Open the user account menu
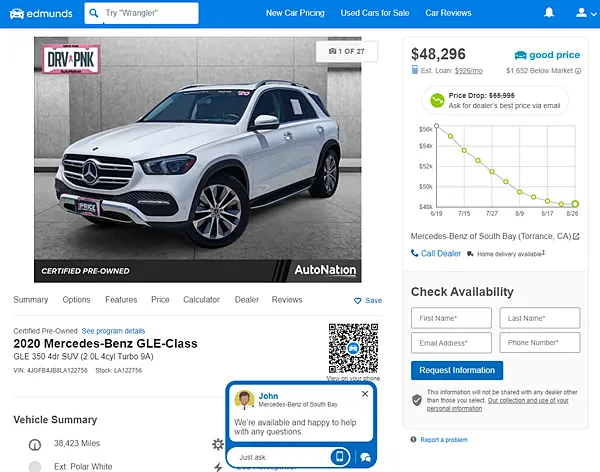Image resolution: width=600 pixels, height=472 pixels. click(585, 13)
